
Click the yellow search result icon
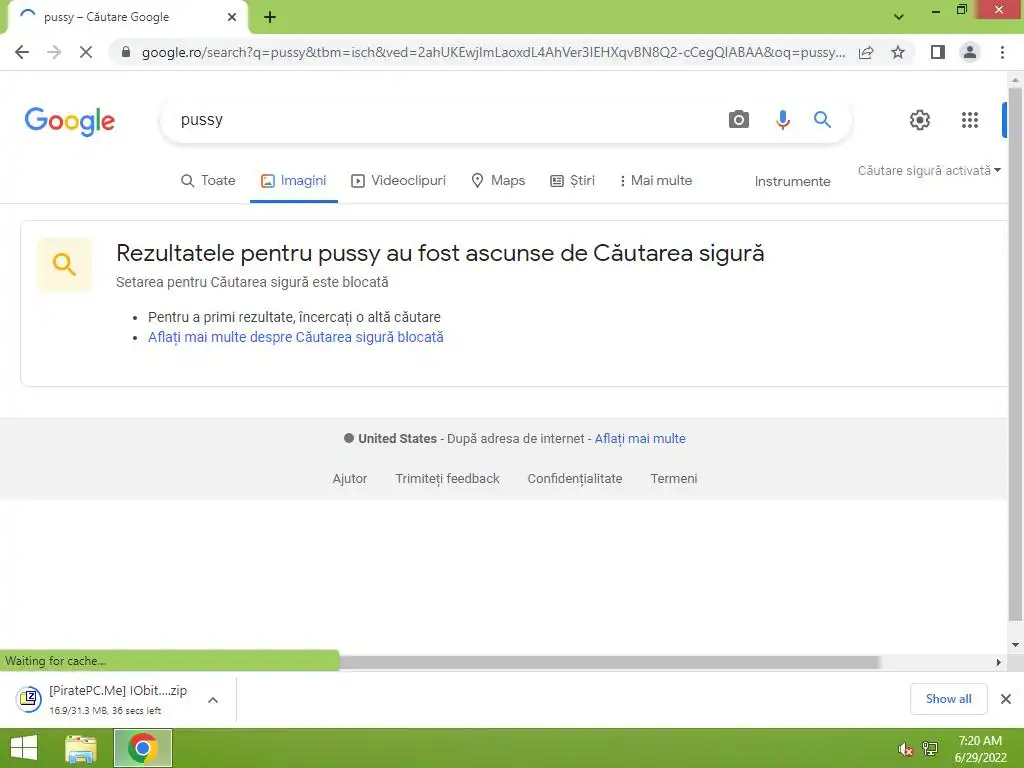point(64,264)
